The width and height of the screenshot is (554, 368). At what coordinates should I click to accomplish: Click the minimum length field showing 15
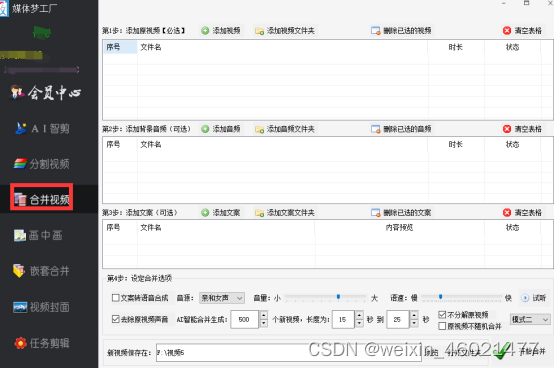343,319
